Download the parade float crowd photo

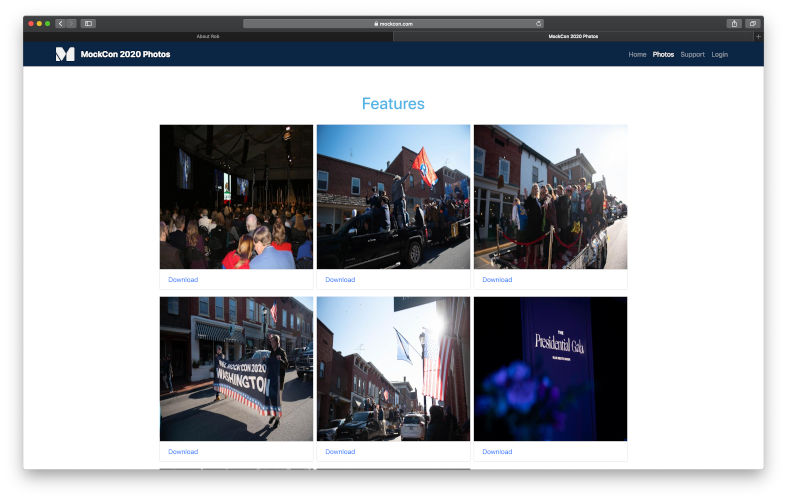click(x=497, y=280)
